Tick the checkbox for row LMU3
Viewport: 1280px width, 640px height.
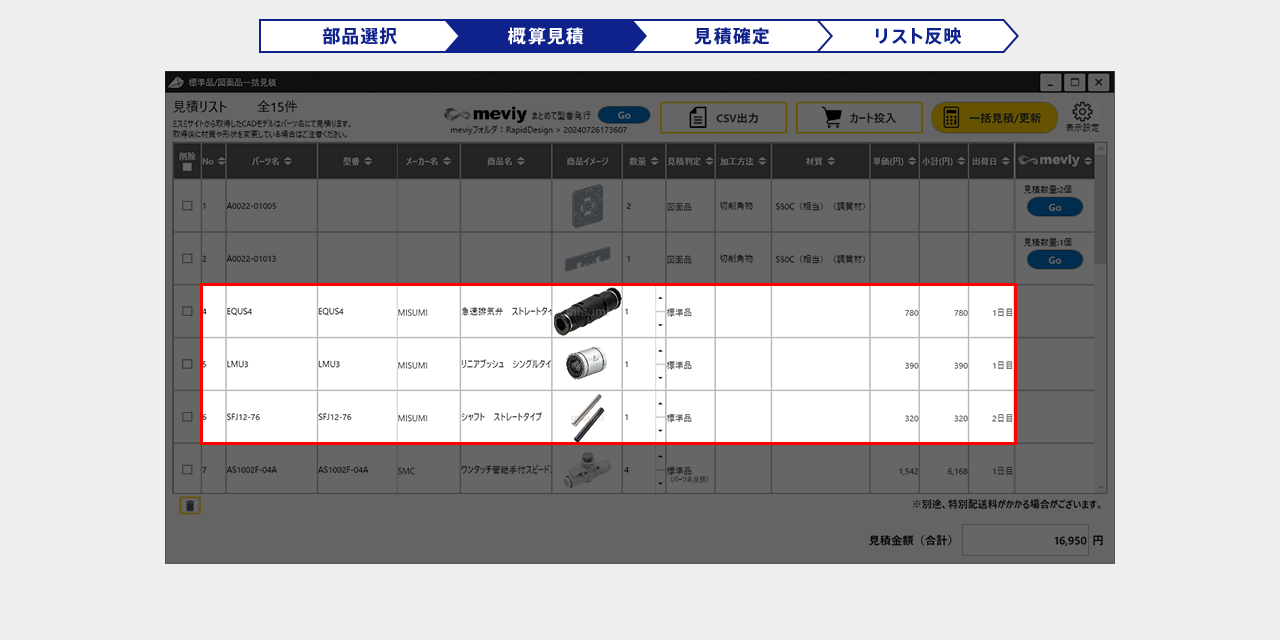(187, 364)
